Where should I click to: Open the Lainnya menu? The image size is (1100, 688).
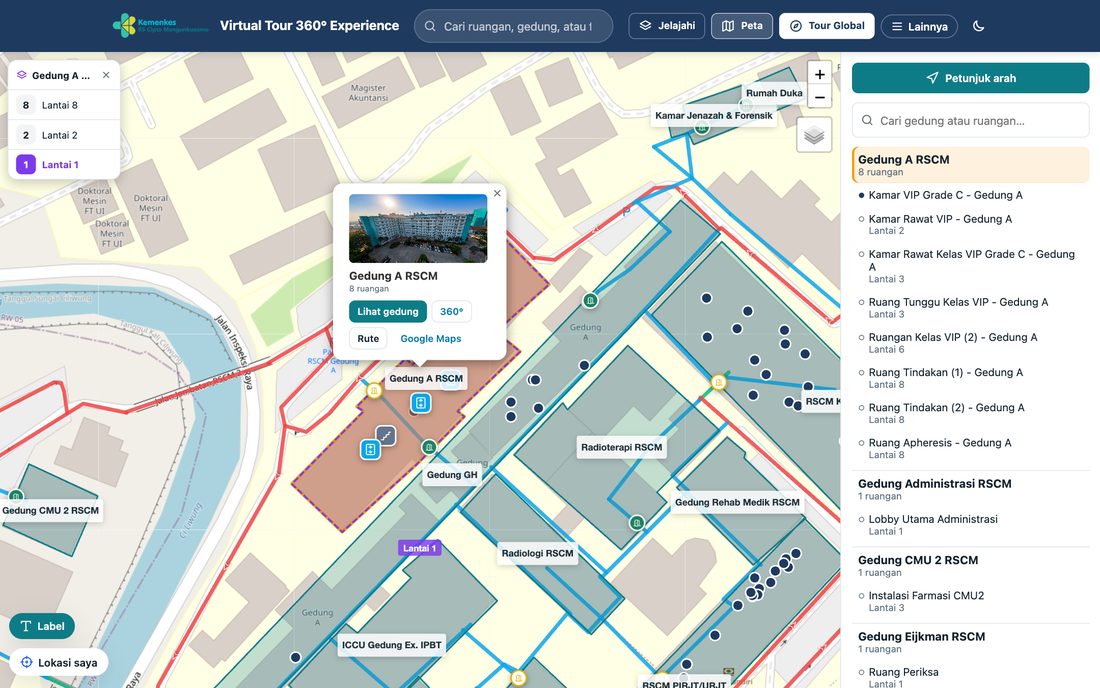click(919, 27)
